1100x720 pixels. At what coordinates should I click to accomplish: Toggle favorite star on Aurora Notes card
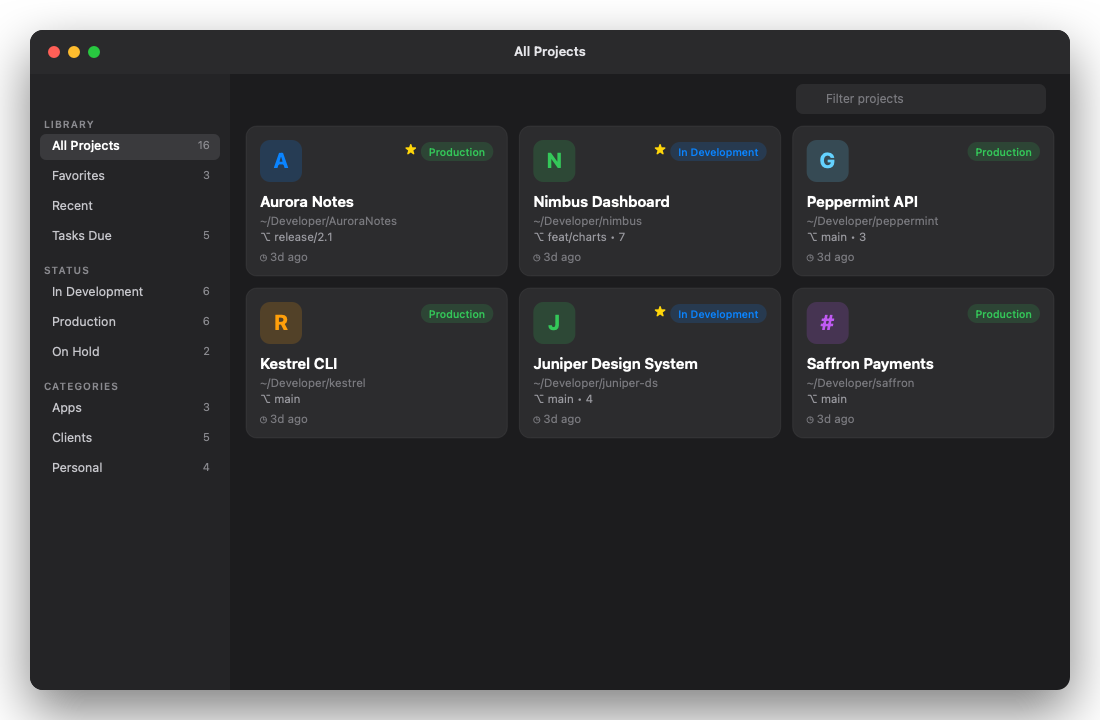point(410,149)
